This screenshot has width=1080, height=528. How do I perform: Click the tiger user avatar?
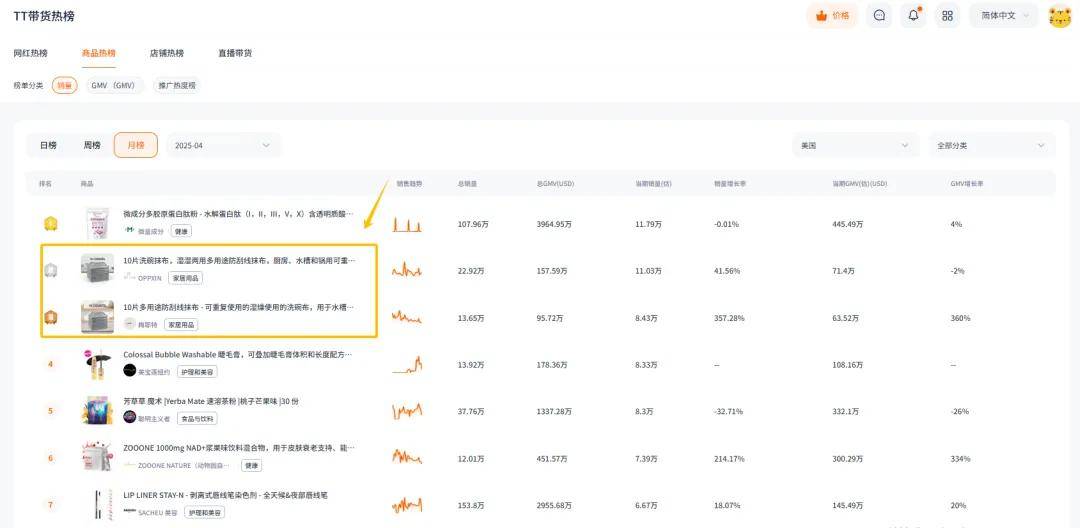click(1059, 16)
